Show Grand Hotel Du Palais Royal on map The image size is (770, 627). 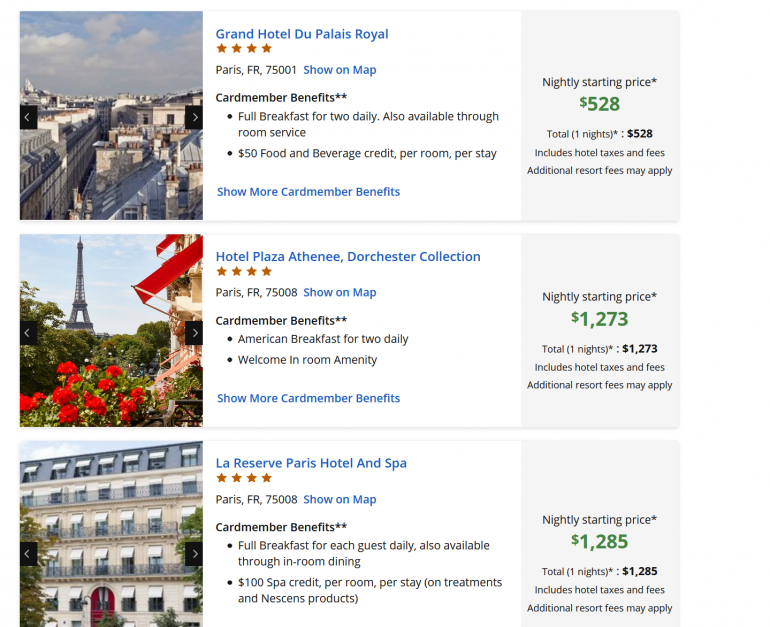(x=340, y=70)
